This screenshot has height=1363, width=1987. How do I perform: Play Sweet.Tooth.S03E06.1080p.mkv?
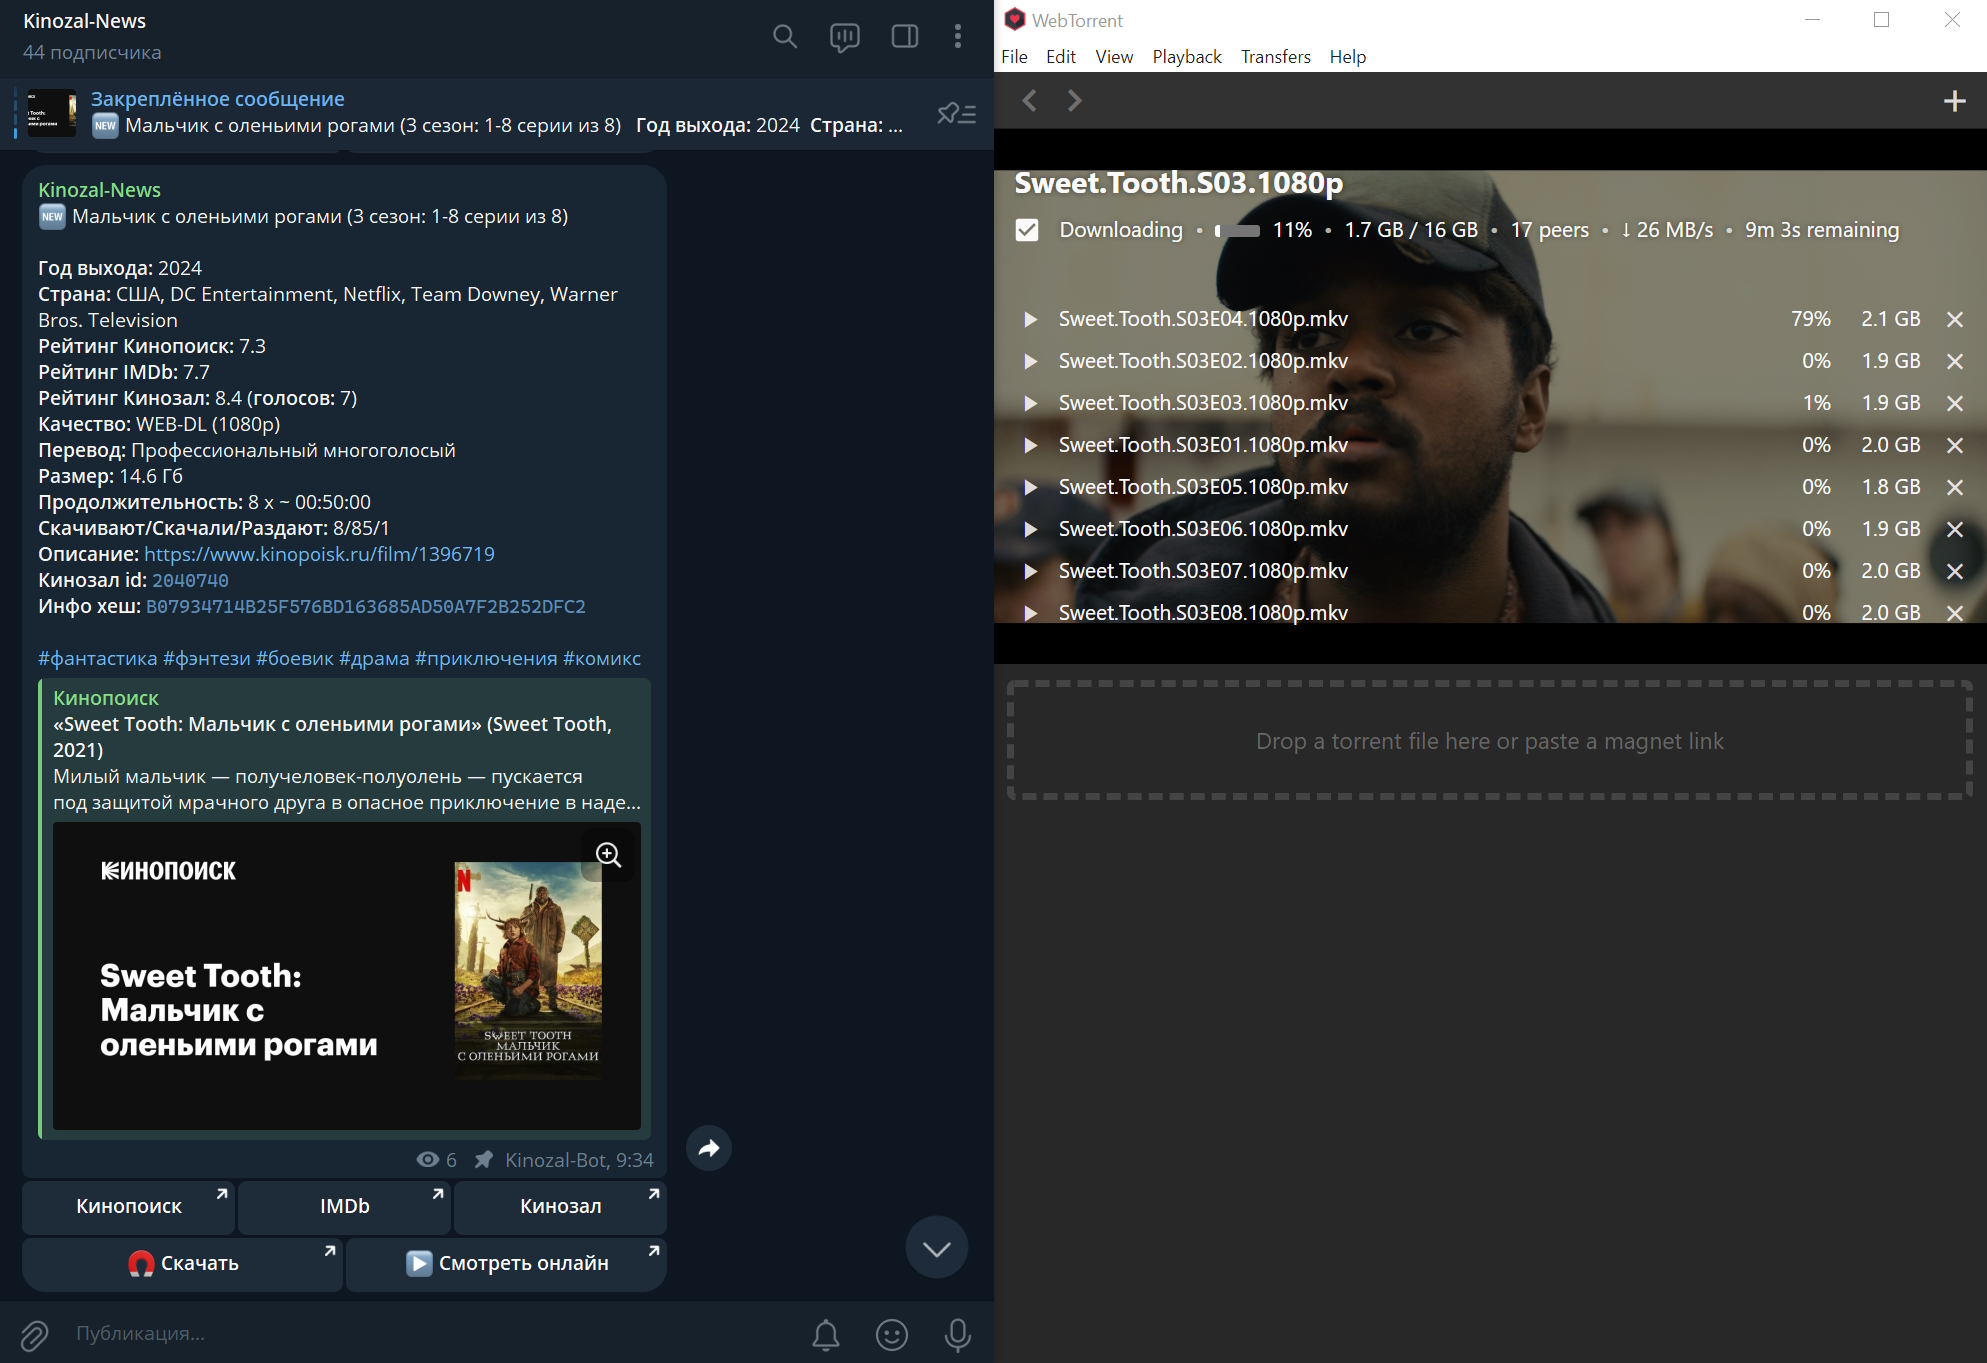tap(1030, 529)
